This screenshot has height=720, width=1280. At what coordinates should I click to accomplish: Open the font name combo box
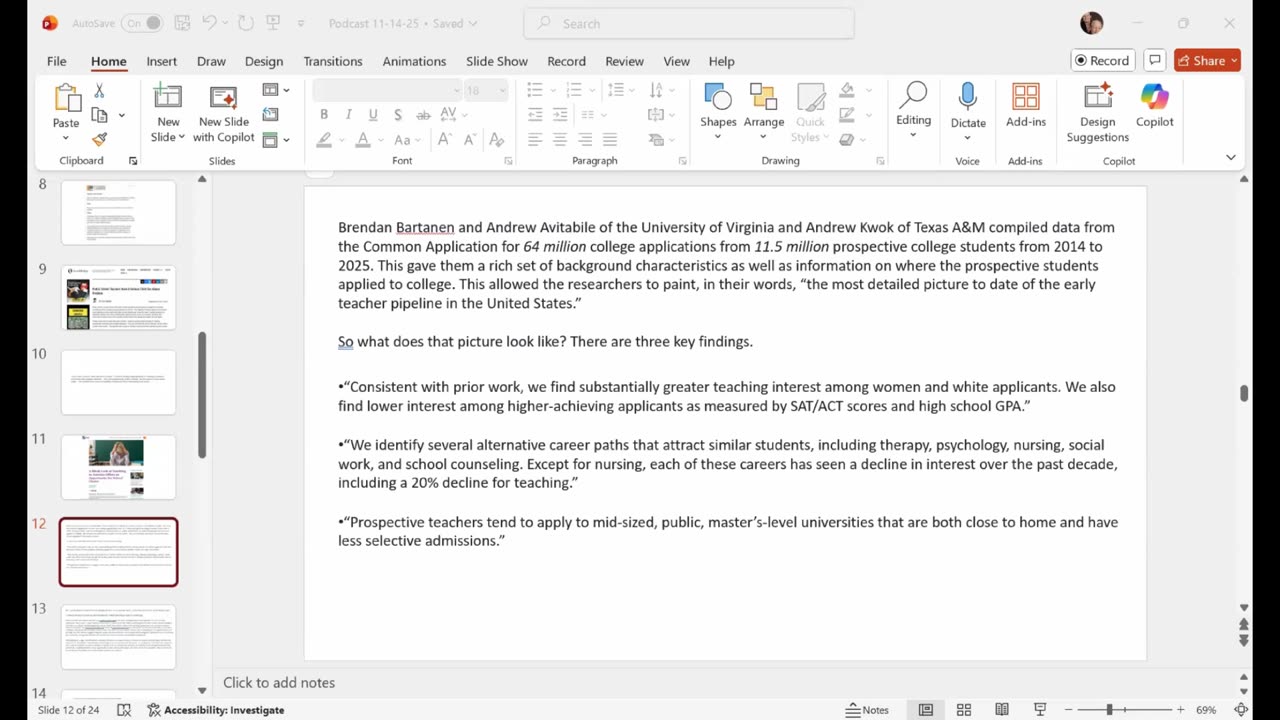pos(387,90)
